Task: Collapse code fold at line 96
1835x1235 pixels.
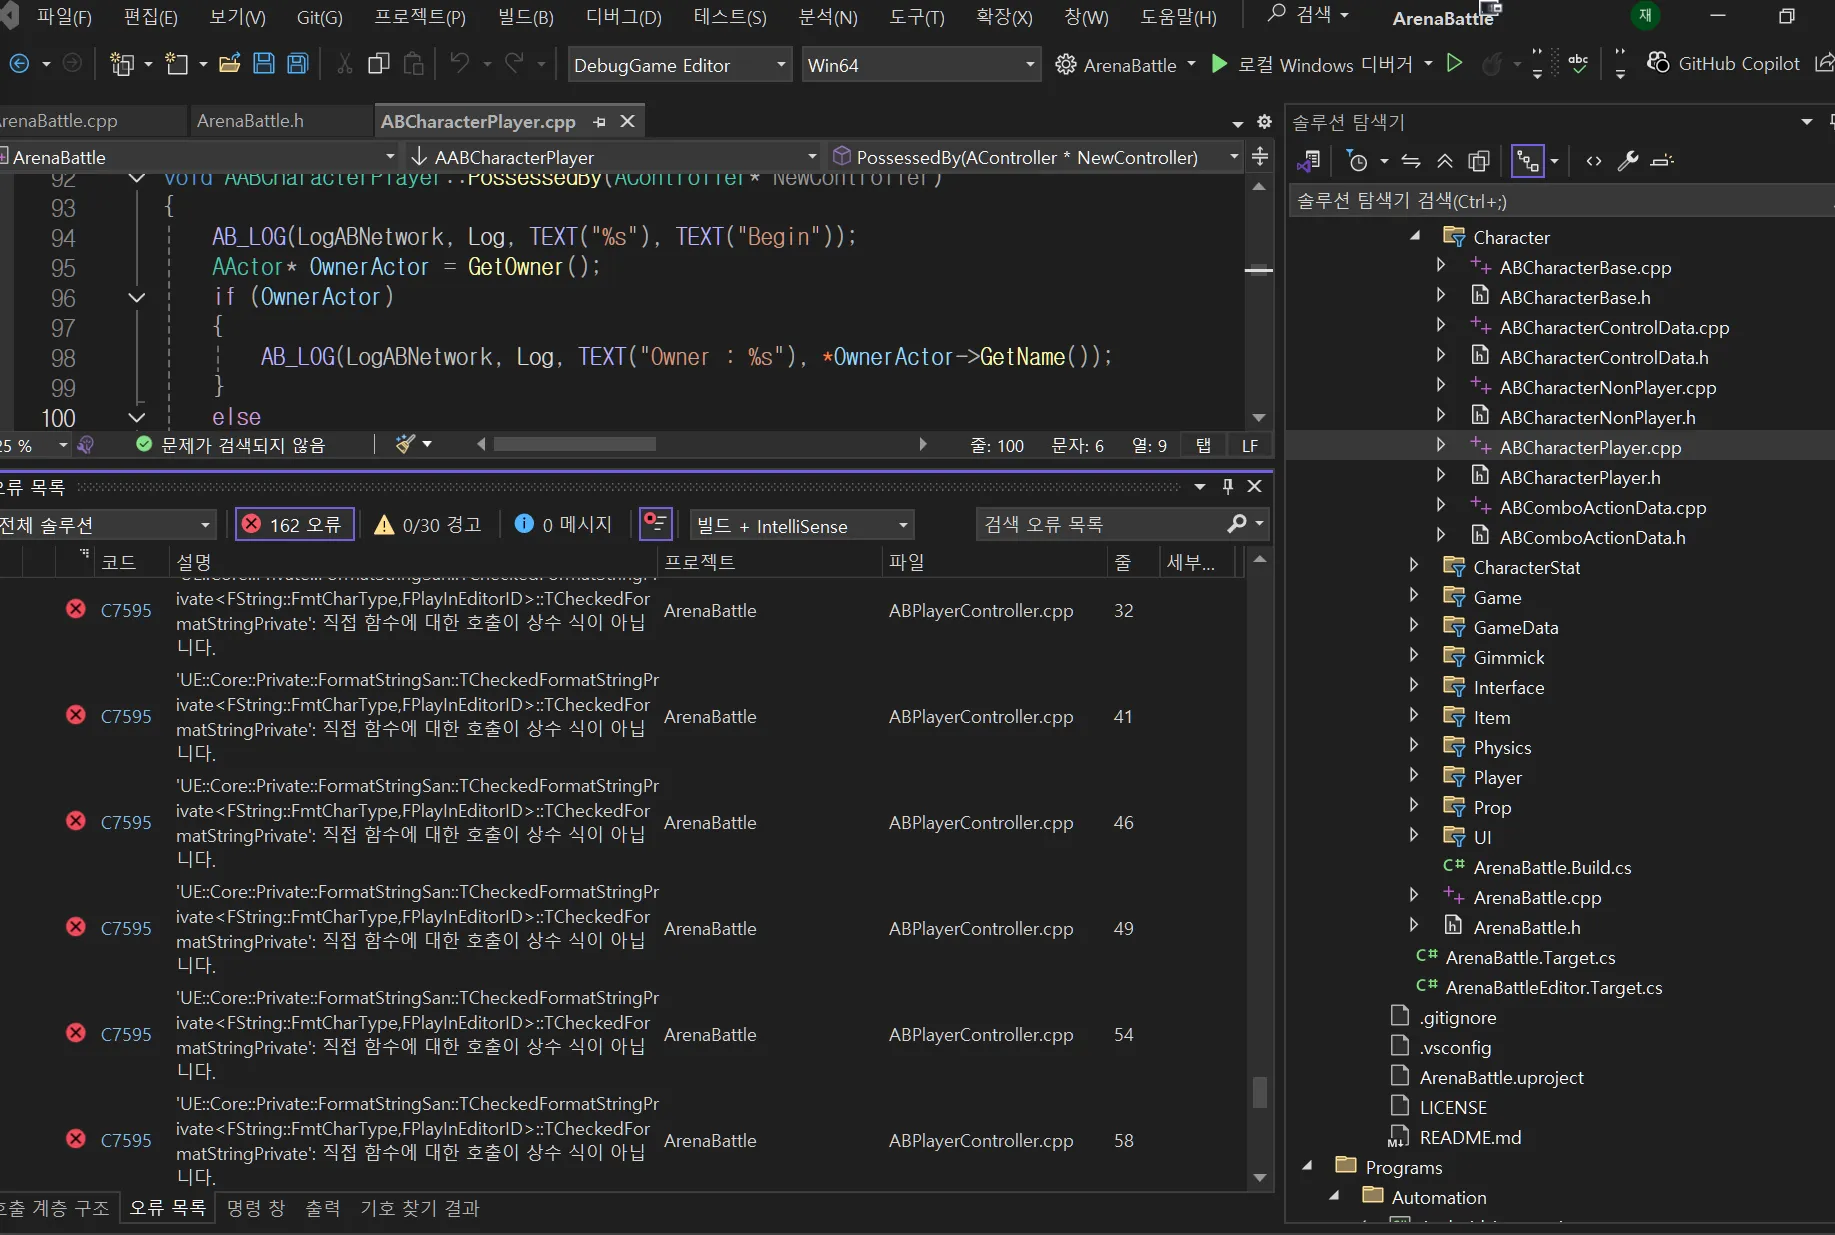Action: [137, 297]
